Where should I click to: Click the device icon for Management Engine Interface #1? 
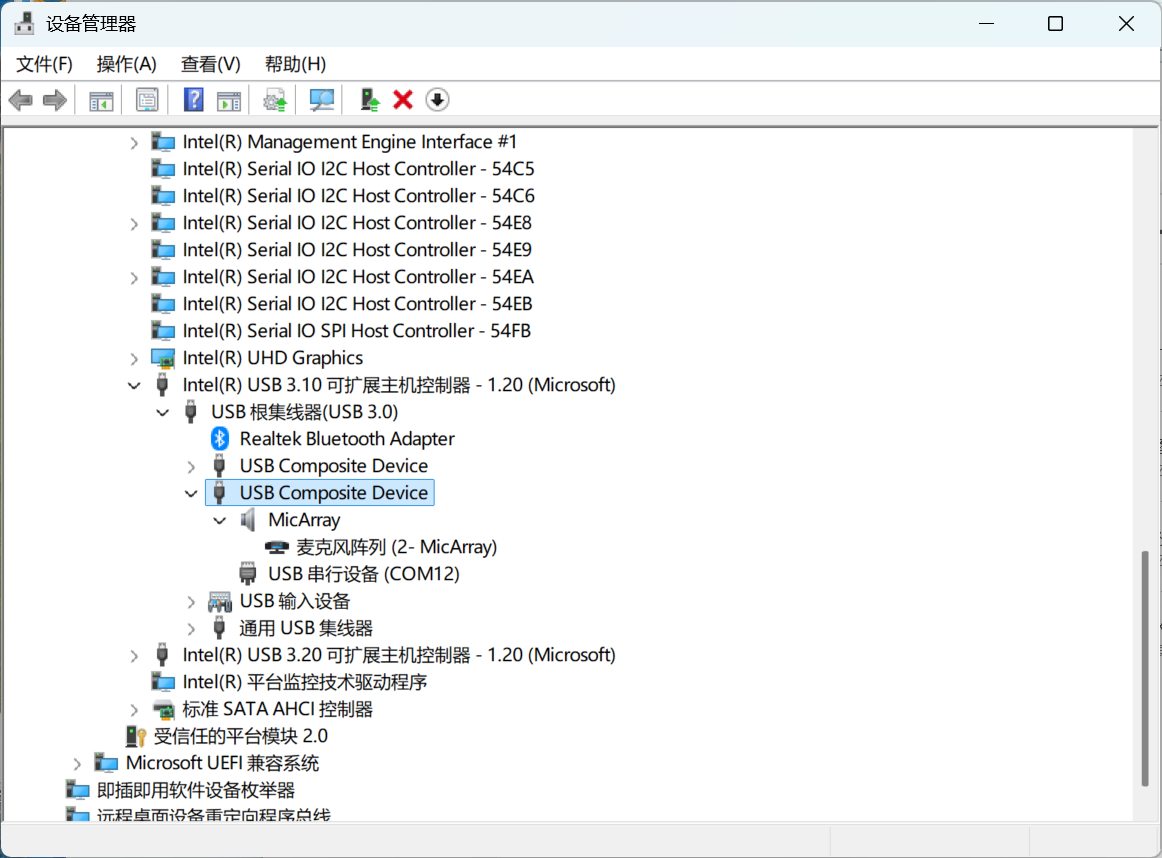click(x=162, y=142)
